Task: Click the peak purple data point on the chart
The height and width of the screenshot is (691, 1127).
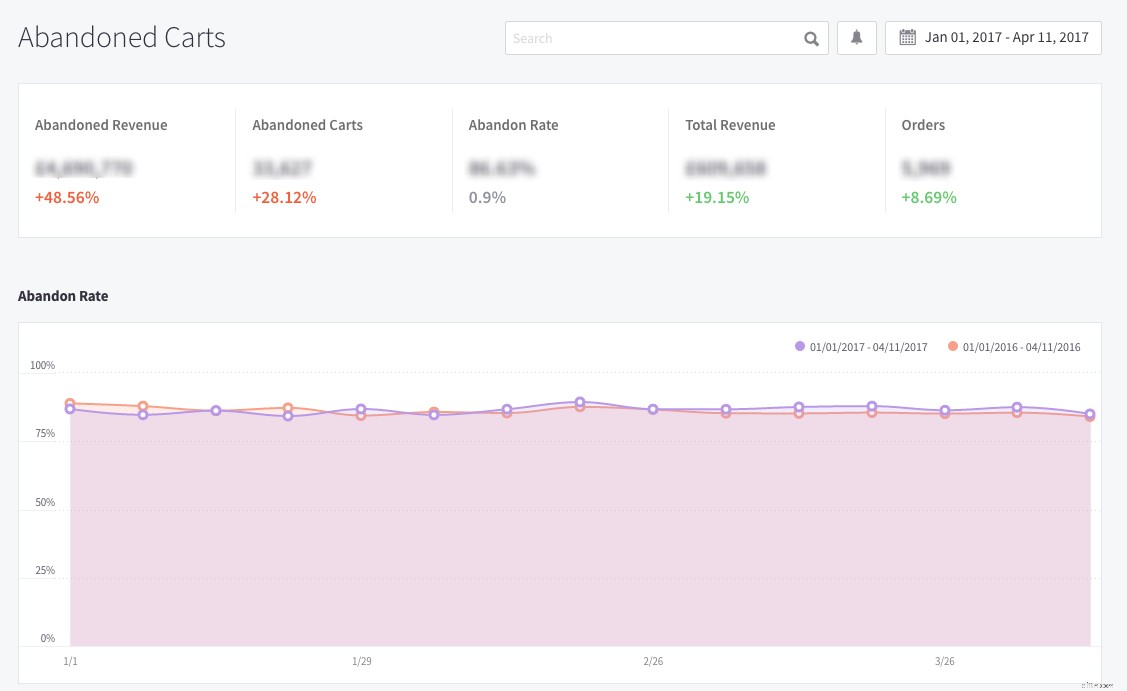Action: pos(580,402)
